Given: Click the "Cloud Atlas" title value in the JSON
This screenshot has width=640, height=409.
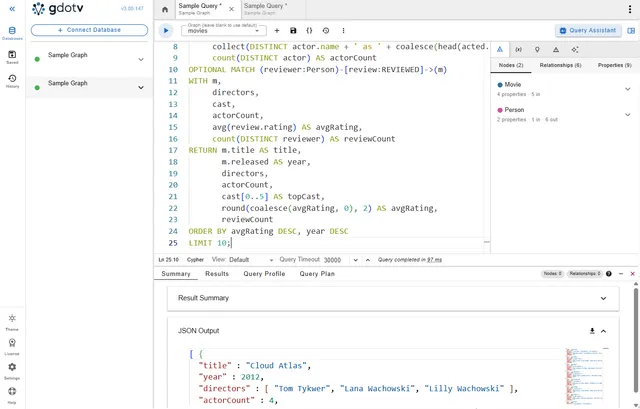Looking at the screenshot, I should coord(276,366).
